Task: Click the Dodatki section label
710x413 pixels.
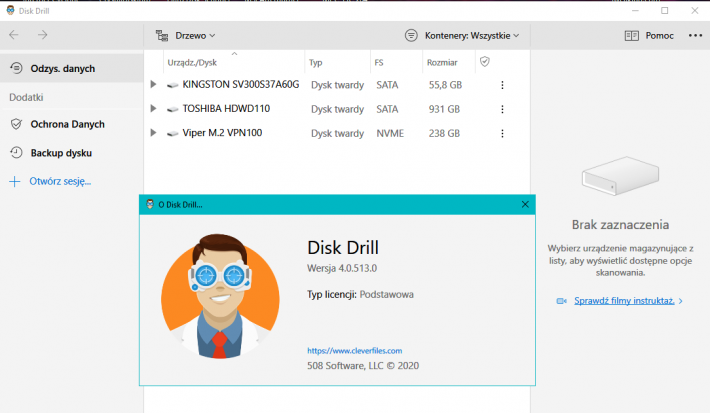Action: click(26, 97)
